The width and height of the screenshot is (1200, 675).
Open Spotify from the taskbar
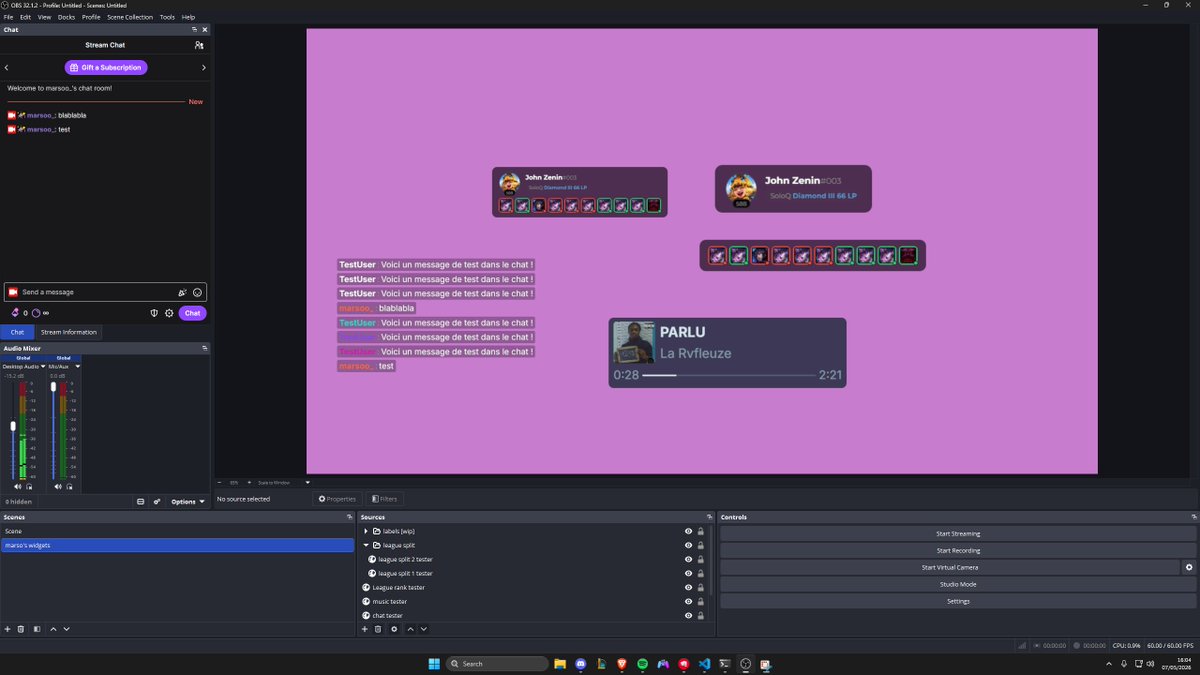click(643, 664)
